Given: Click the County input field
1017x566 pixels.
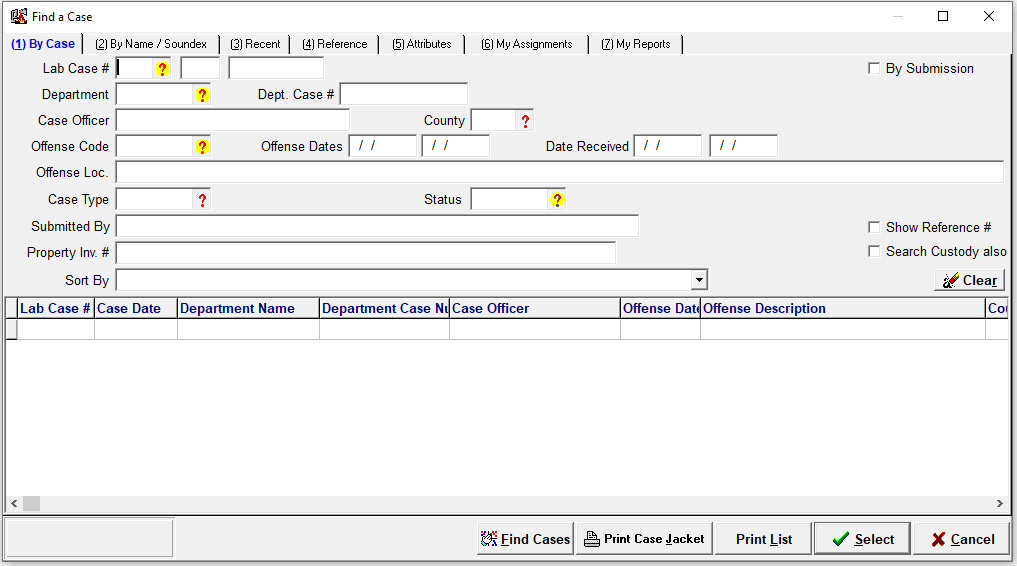Looking at the screenshot, I should [x=494, y=120].
